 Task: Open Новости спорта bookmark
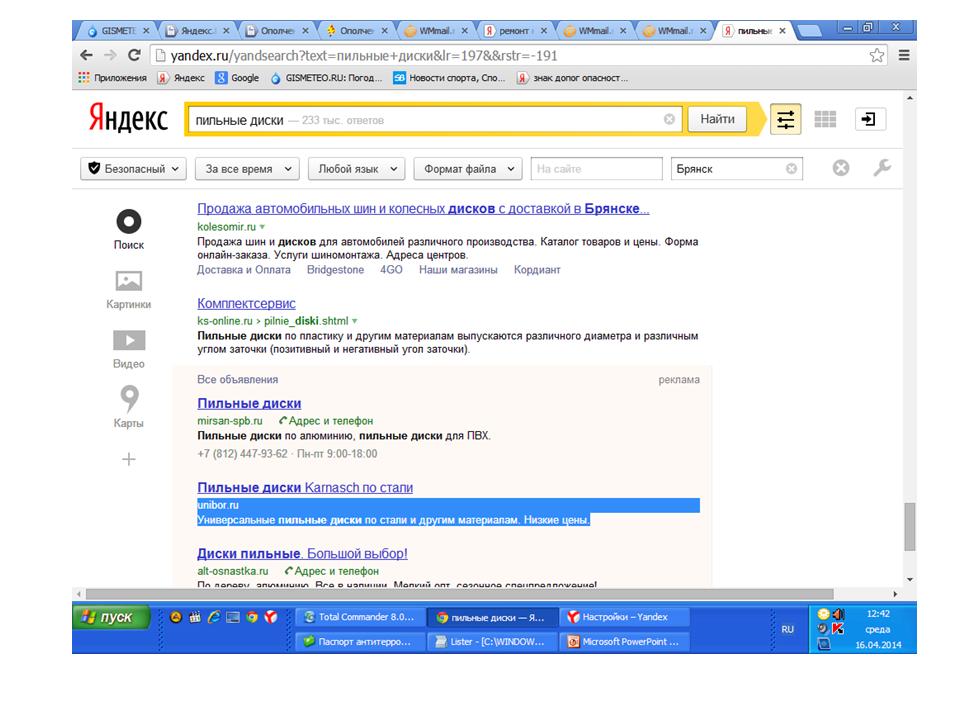point(449,78)
